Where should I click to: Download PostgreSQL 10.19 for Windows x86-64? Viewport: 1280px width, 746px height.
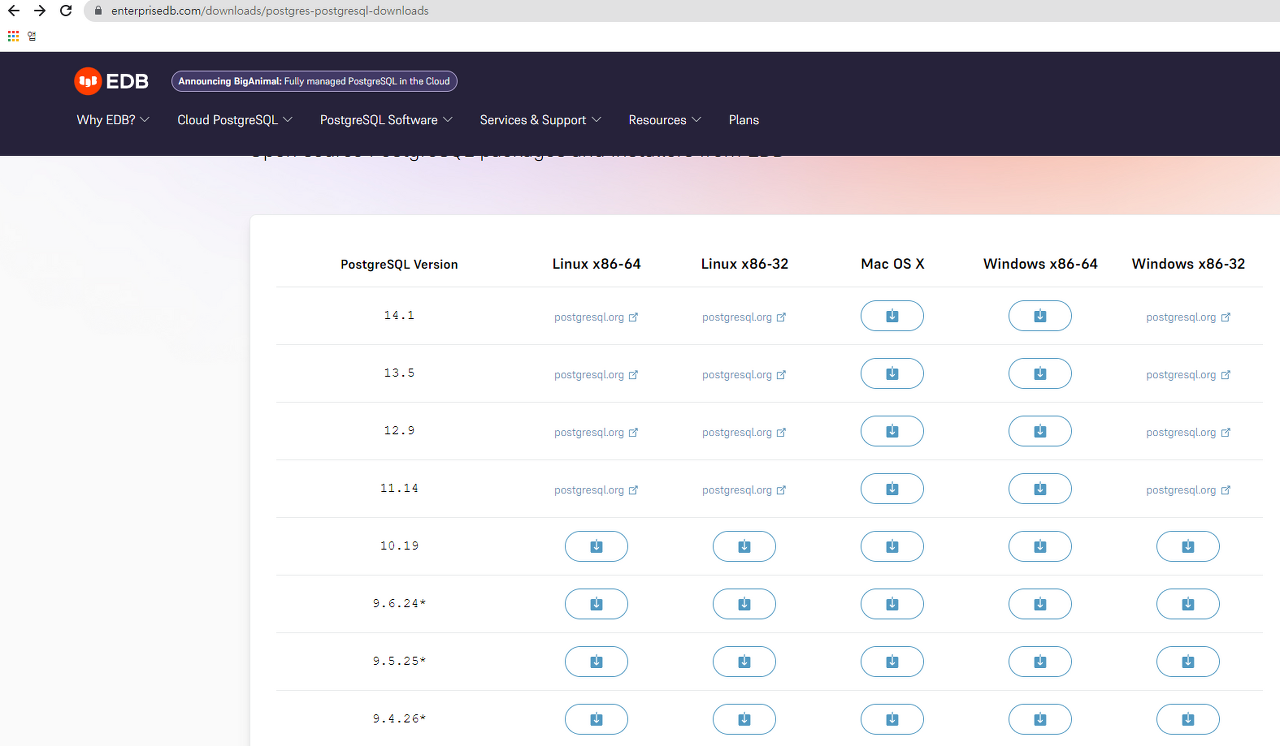1040,547
